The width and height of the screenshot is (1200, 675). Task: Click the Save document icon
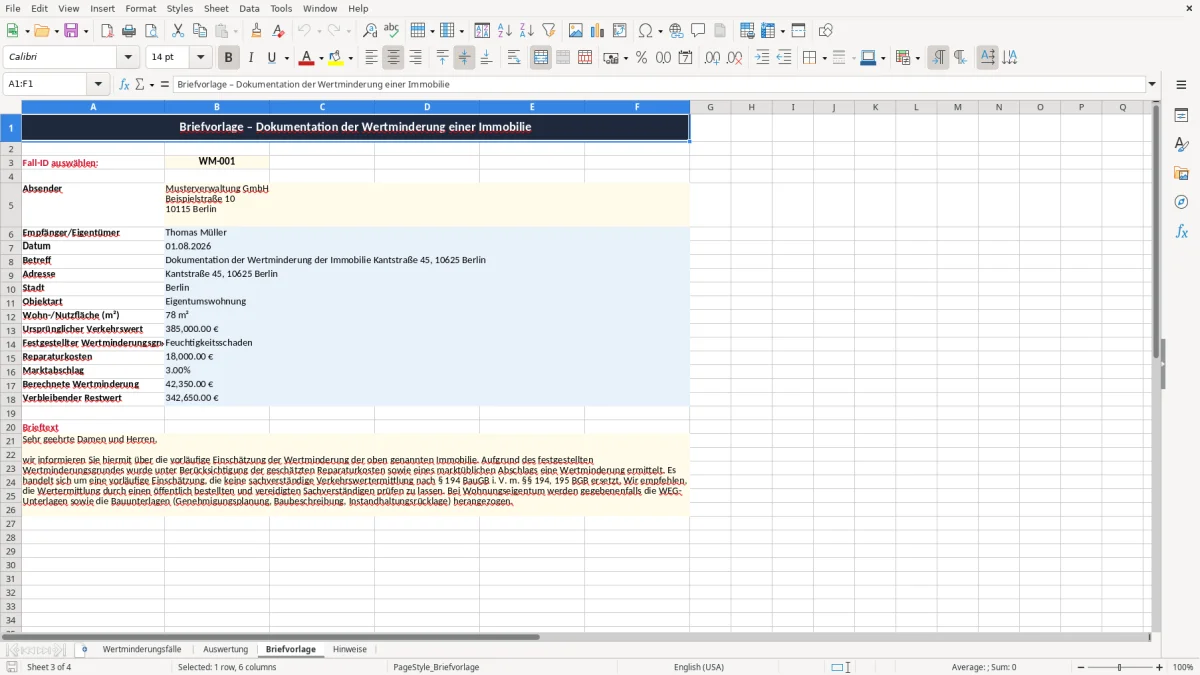pyautogui.click(x=71, y=31)
